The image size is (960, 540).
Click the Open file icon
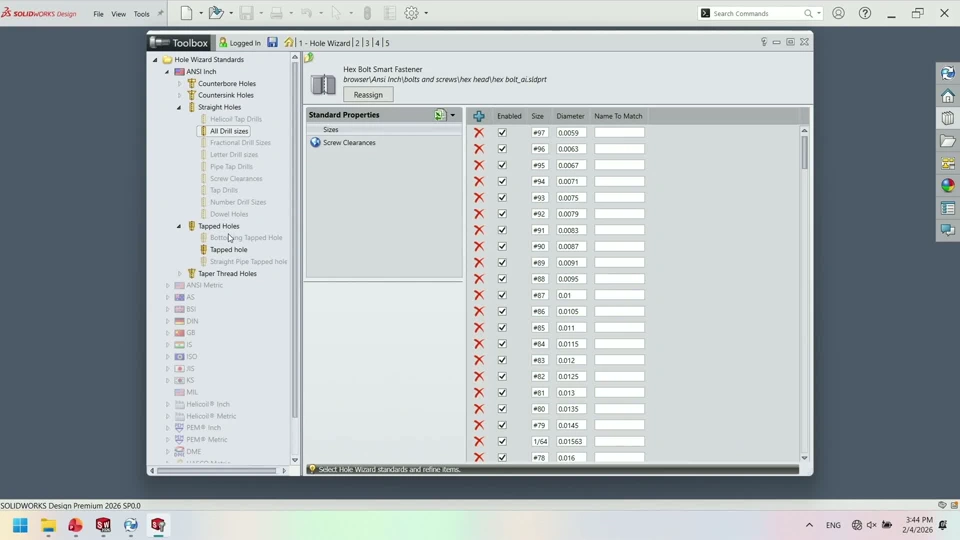[216, 13]
